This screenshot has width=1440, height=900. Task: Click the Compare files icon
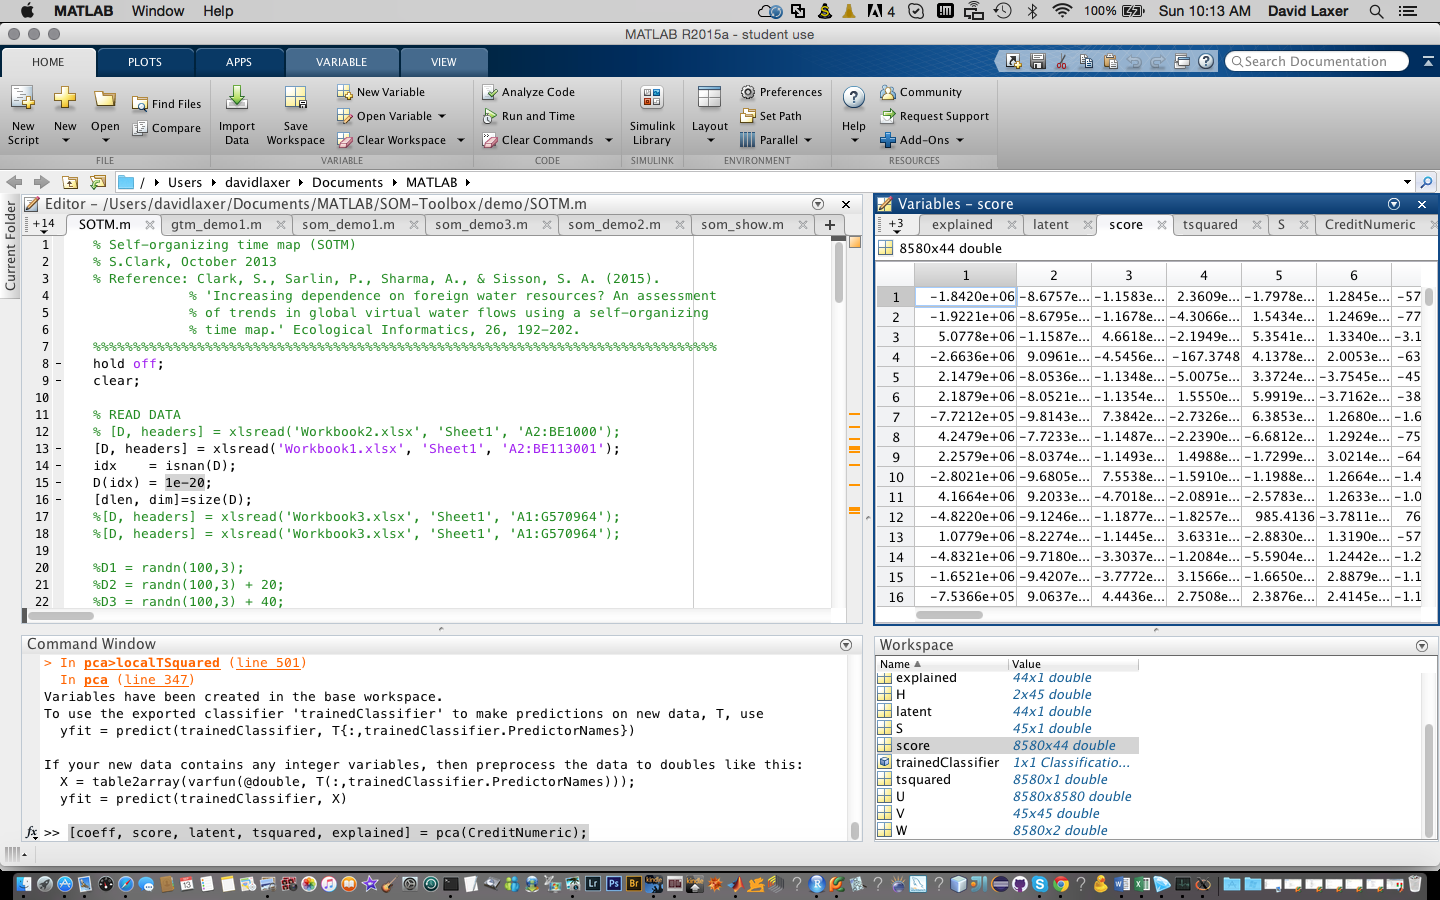(x=141, y=128)
